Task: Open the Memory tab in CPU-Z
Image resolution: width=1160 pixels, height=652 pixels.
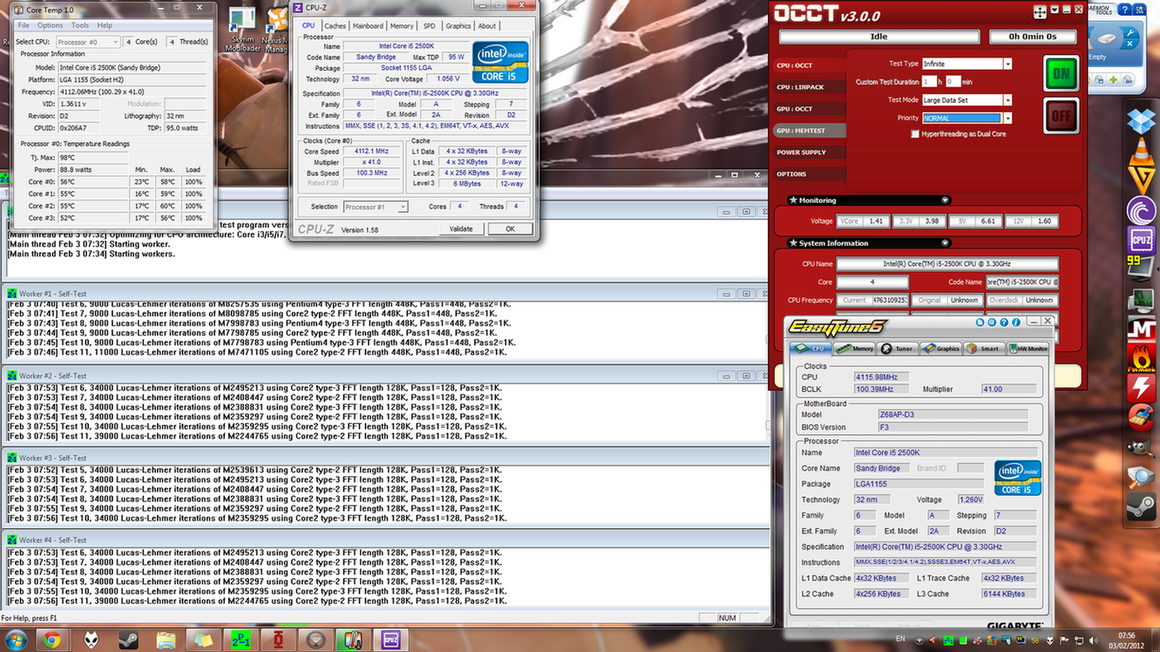Action: pos(401,26)
